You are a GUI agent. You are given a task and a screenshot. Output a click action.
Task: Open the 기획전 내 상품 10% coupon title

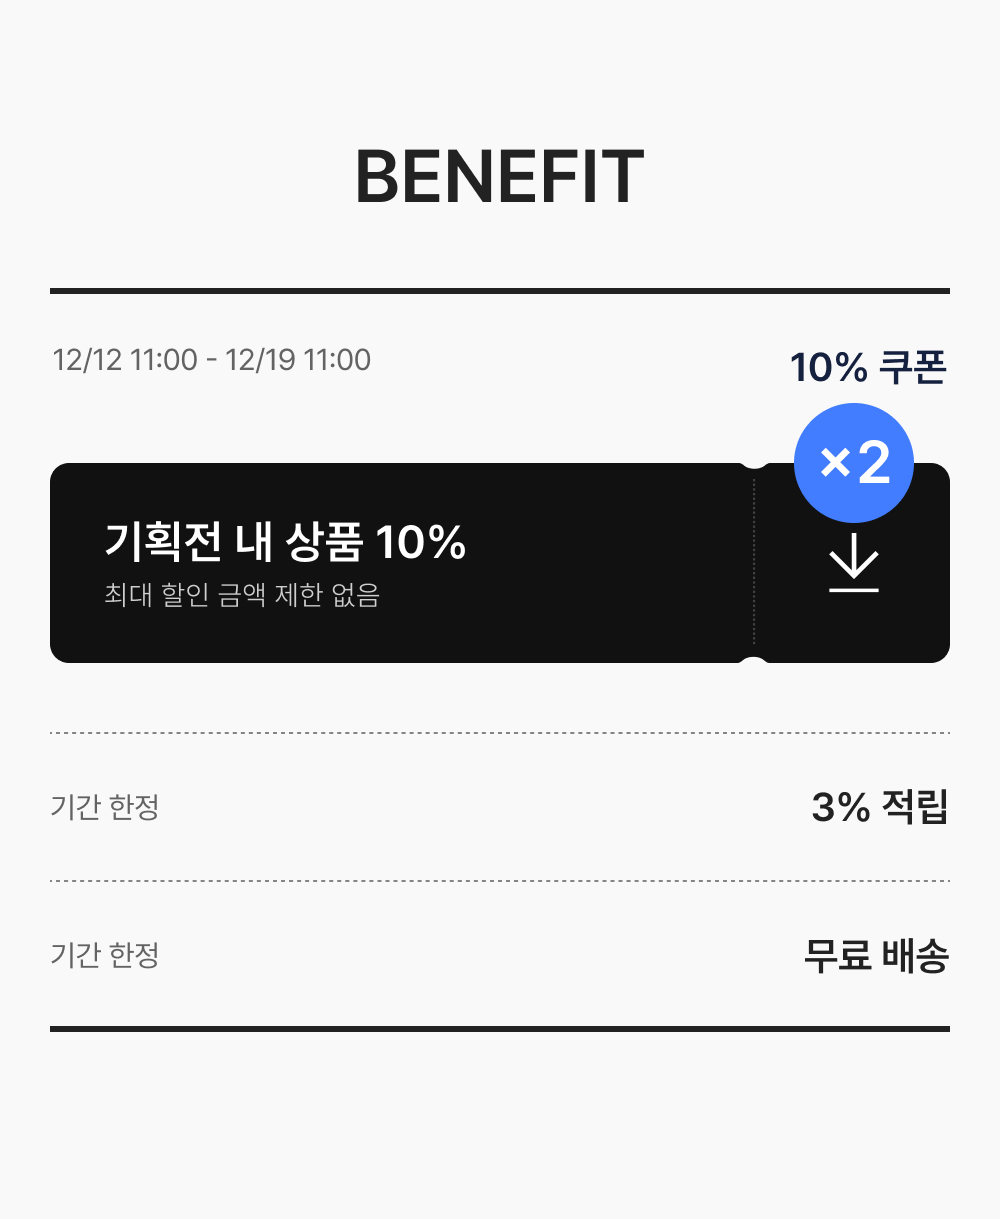point(285,542)
